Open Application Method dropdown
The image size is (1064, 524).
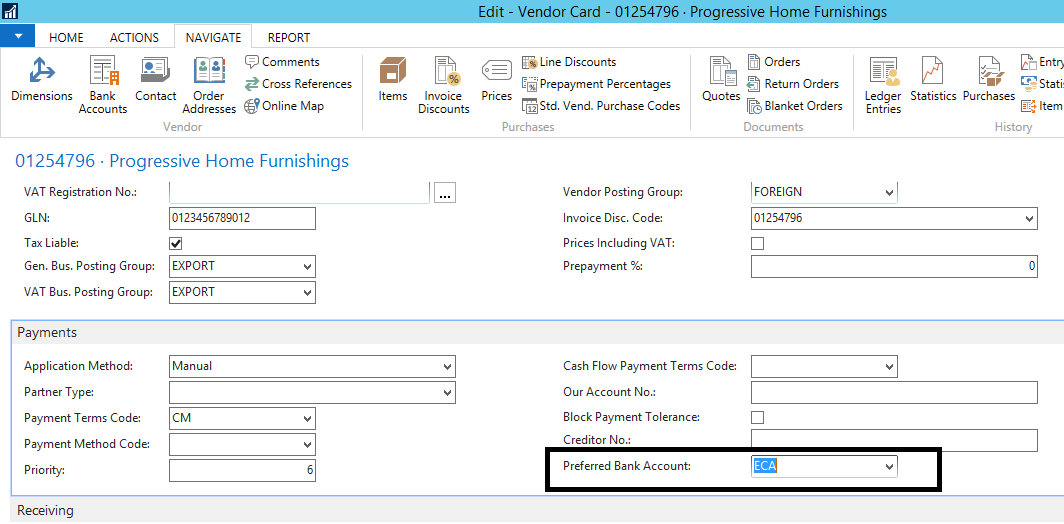(448, 367)
